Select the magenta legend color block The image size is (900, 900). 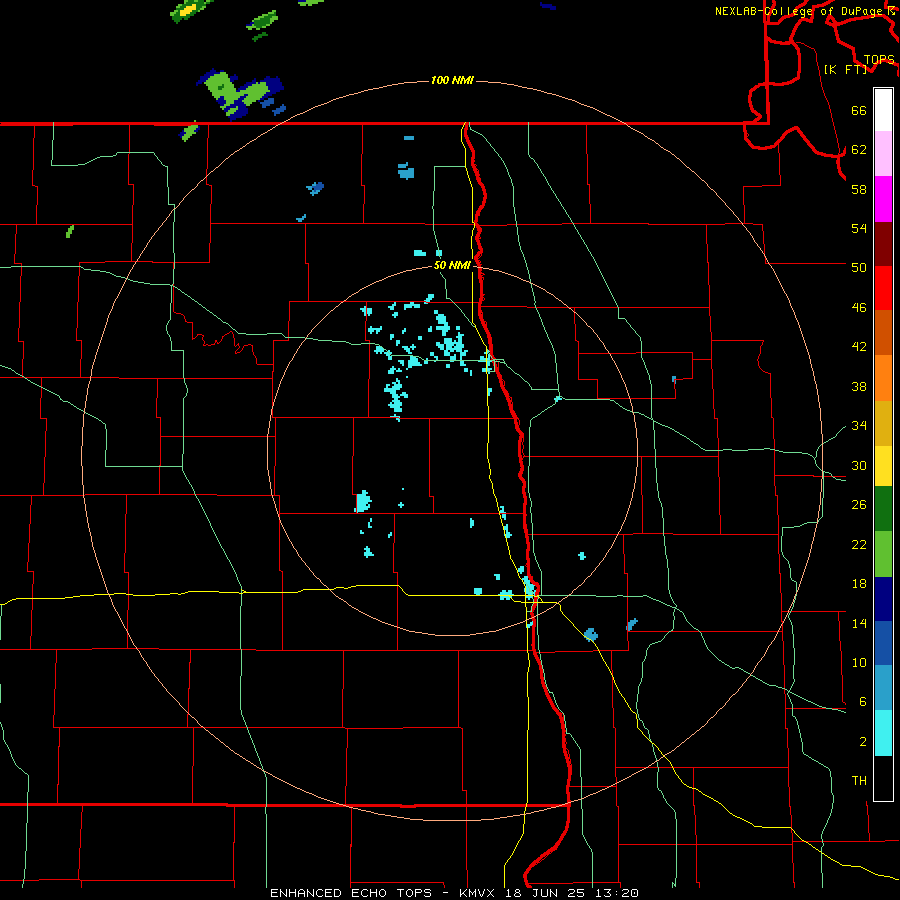coord(883,199)
